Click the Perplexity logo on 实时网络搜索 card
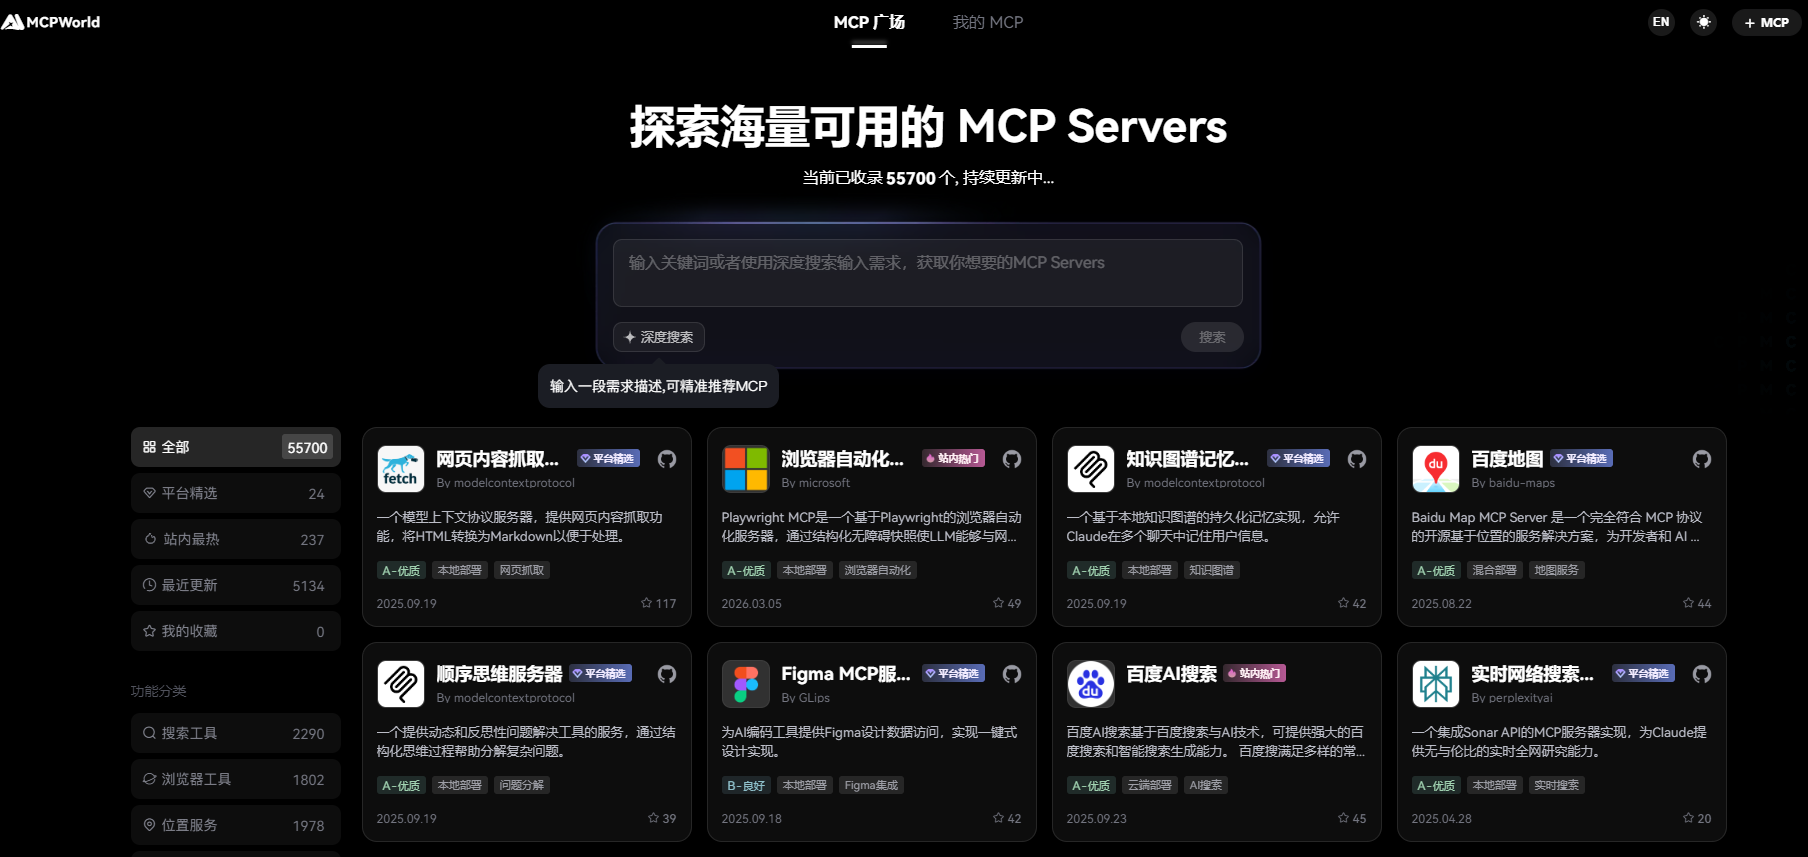 coord(1436,684)
